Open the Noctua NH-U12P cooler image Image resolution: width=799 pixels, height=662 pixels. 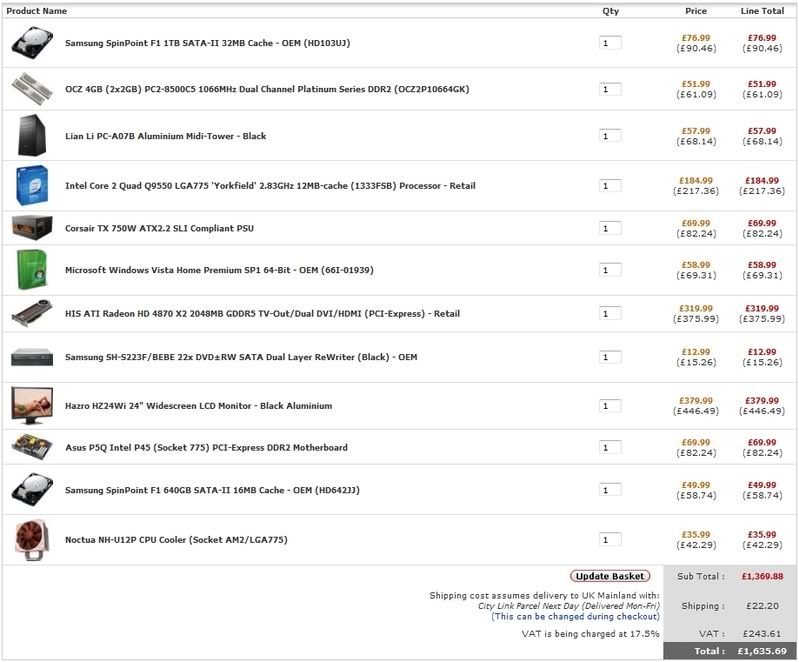tap(32, 540)
